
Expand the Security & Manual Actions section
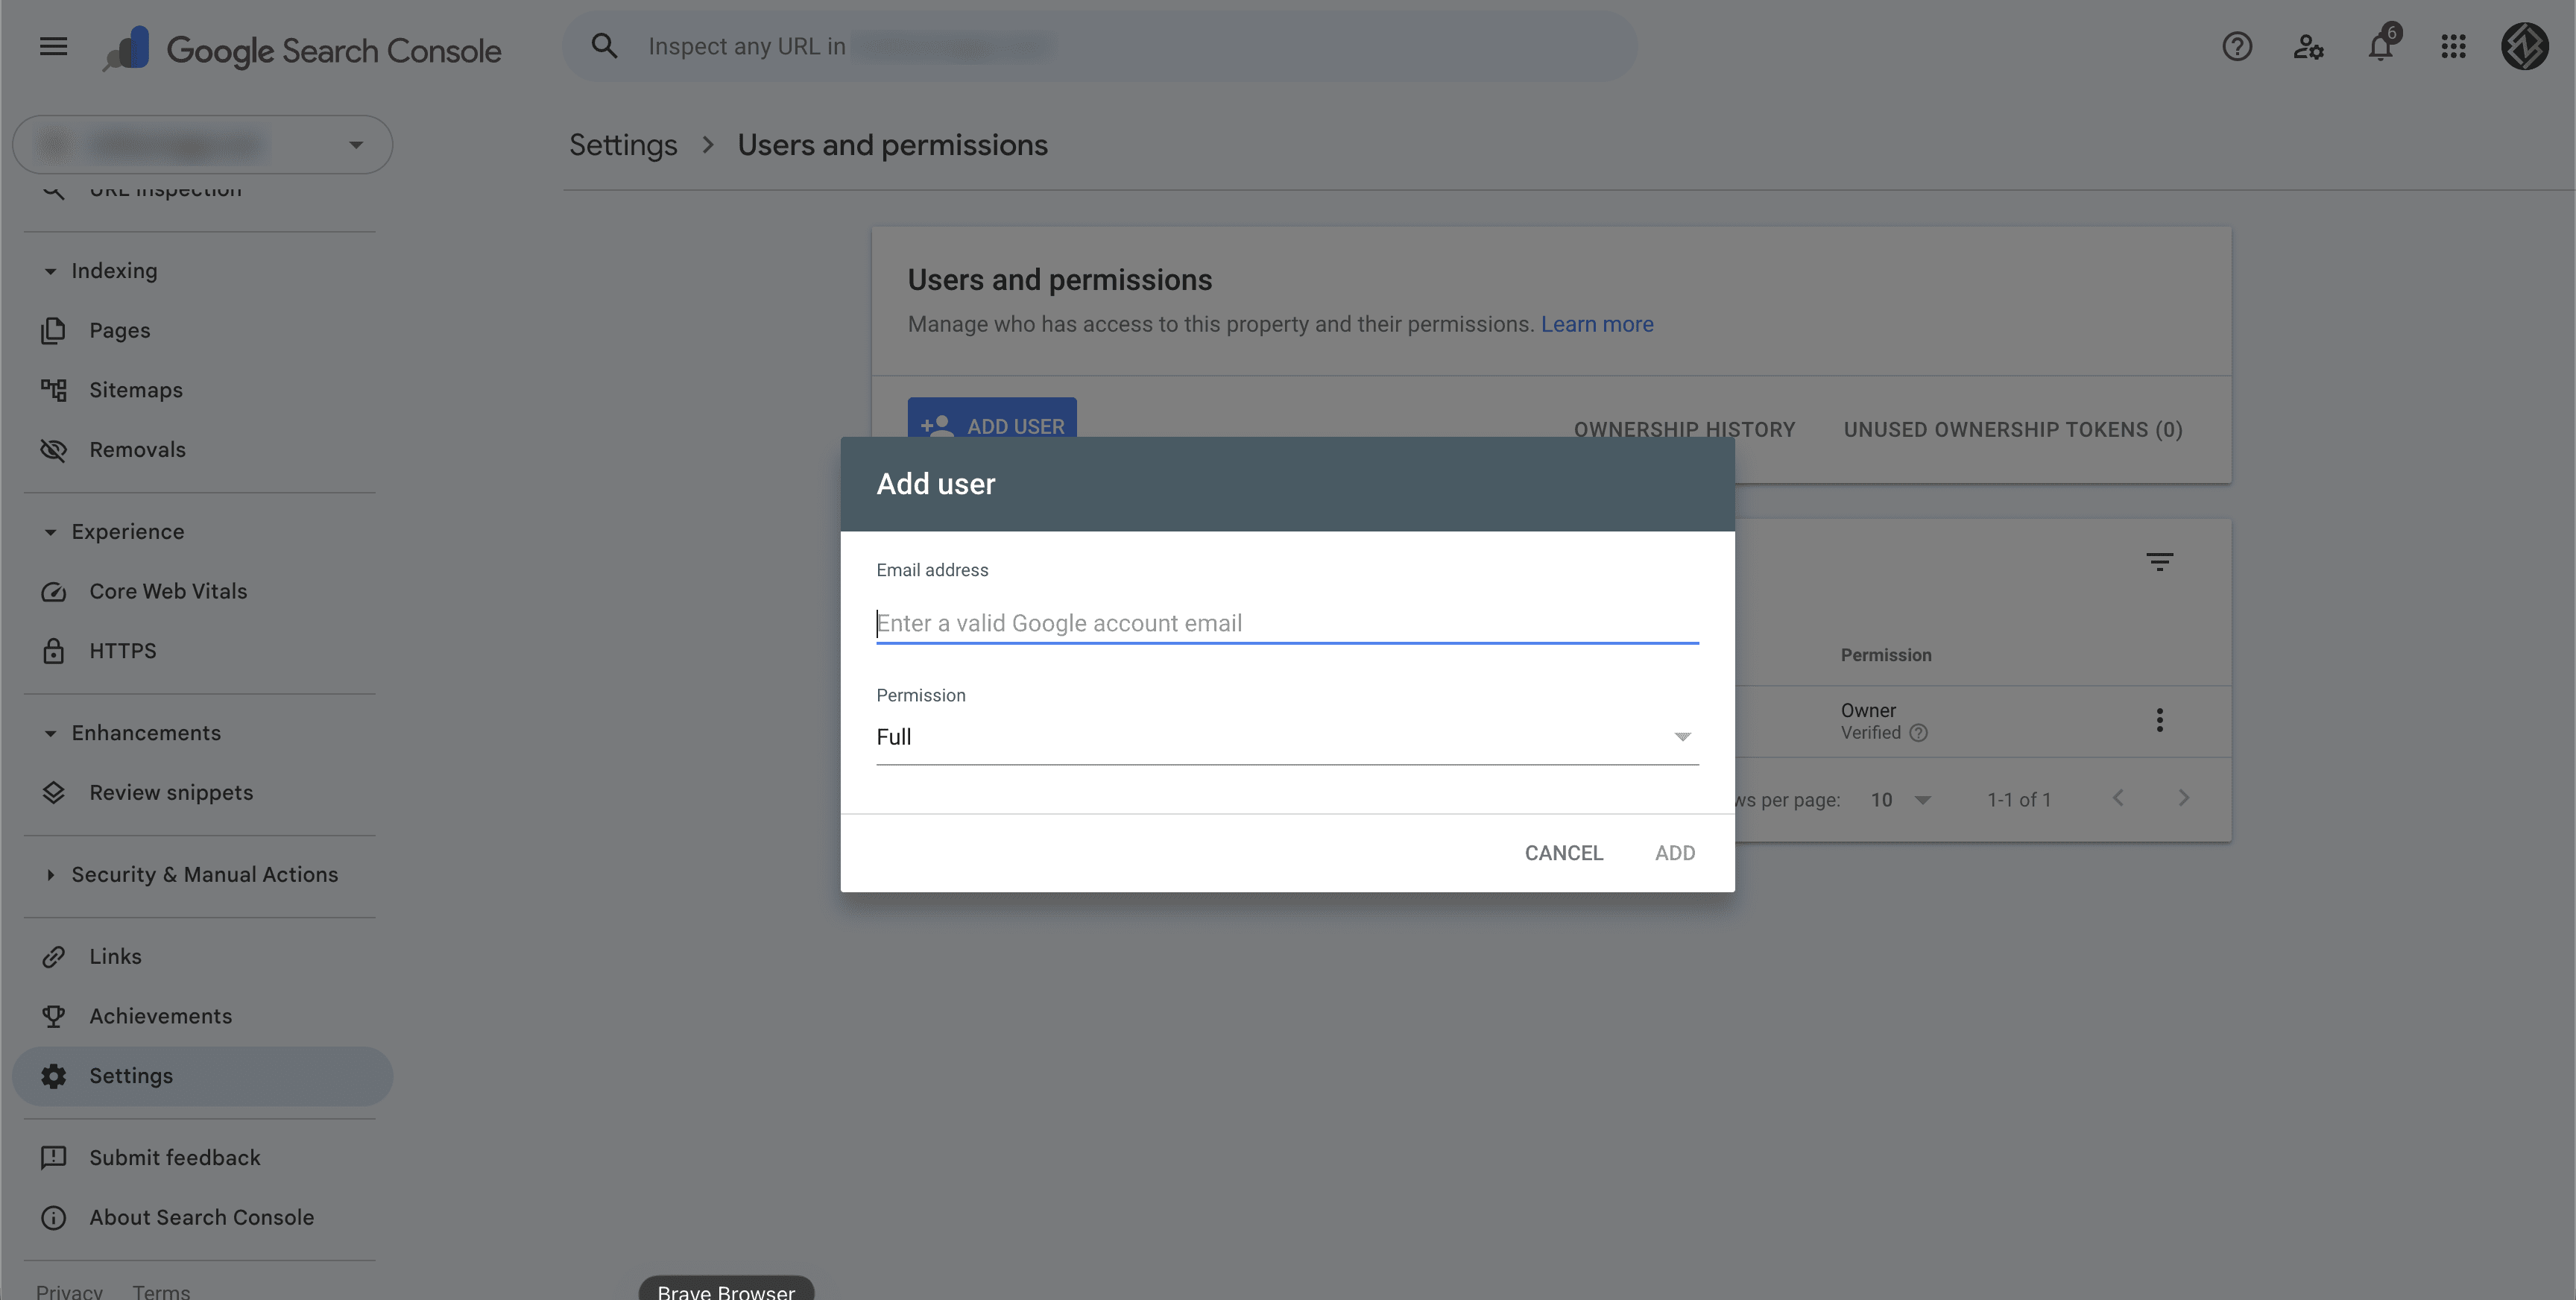(51, 874)
